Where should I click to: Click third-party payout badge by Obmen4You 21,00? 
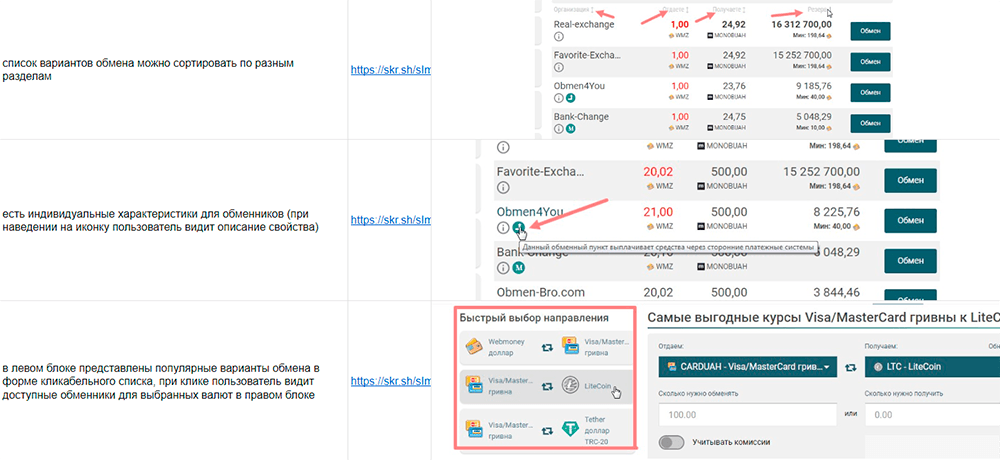[x=518, y=226]
